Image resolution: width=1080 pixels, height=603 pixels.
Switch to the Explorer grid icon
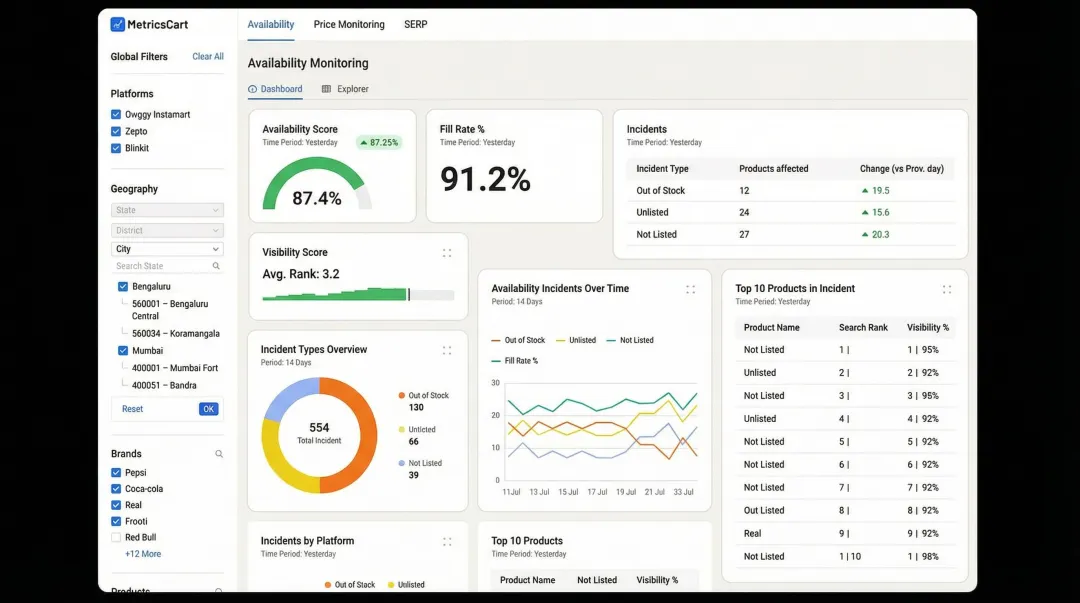pyautogui.click(x=329, y=89)
